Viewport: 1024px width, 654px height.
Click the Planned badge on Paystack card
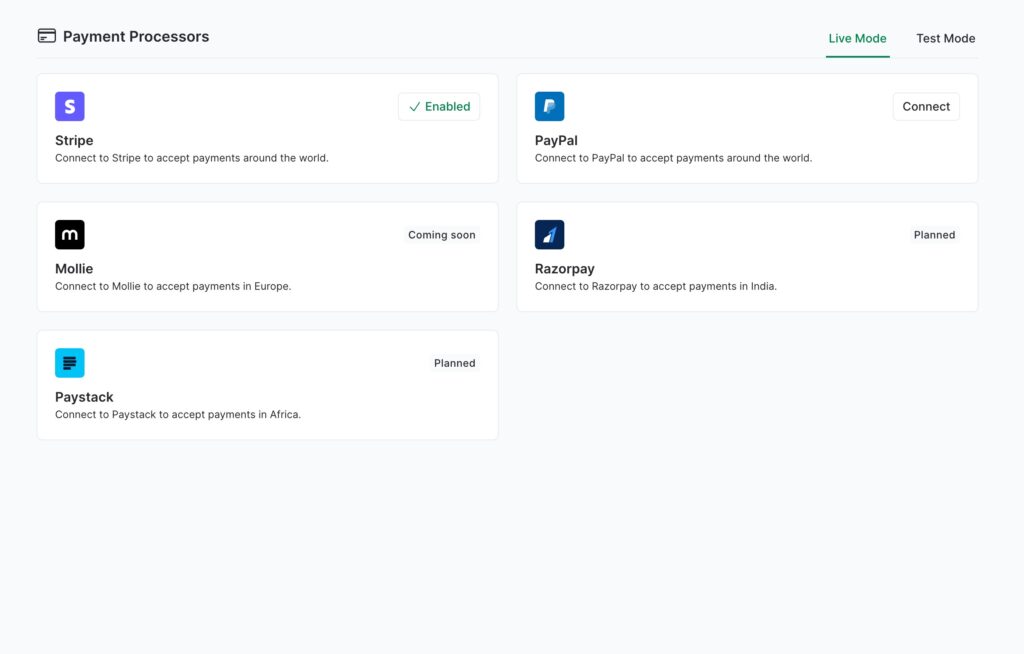(x=455, y=363)
